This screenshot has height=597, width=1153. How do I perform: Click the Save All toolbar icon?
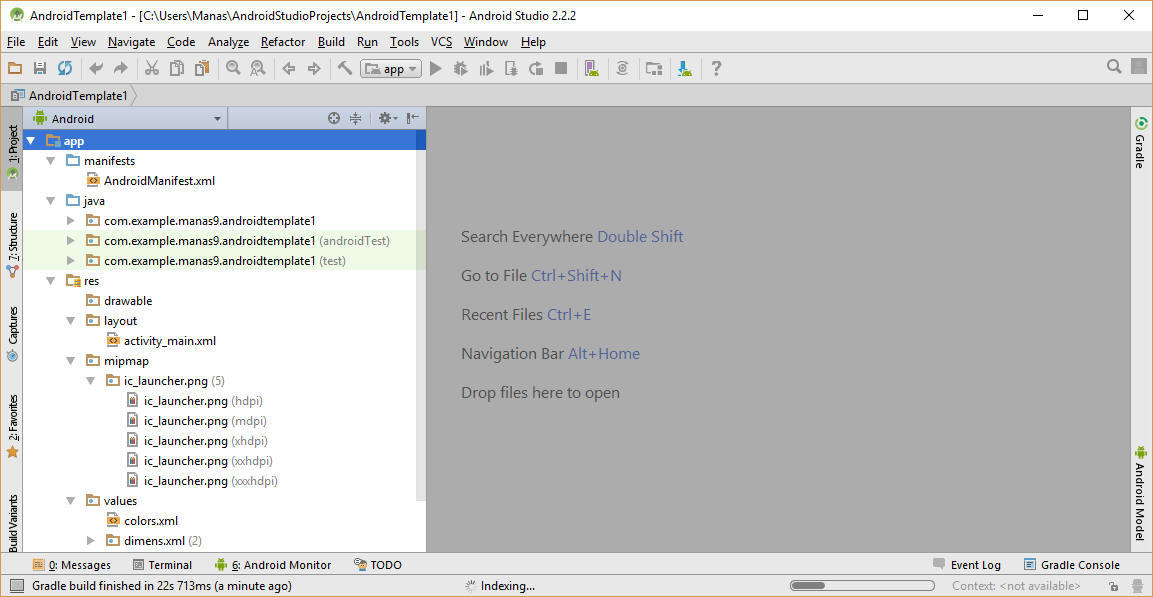pos(40,68)
